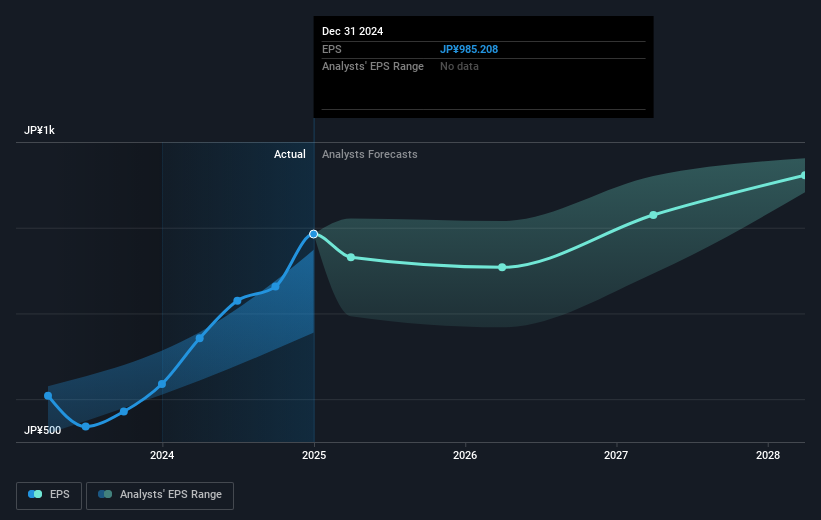The image size is (821, 520).
Task: Click the EPS row label in the tooltip
Action: tap(331, 49)
